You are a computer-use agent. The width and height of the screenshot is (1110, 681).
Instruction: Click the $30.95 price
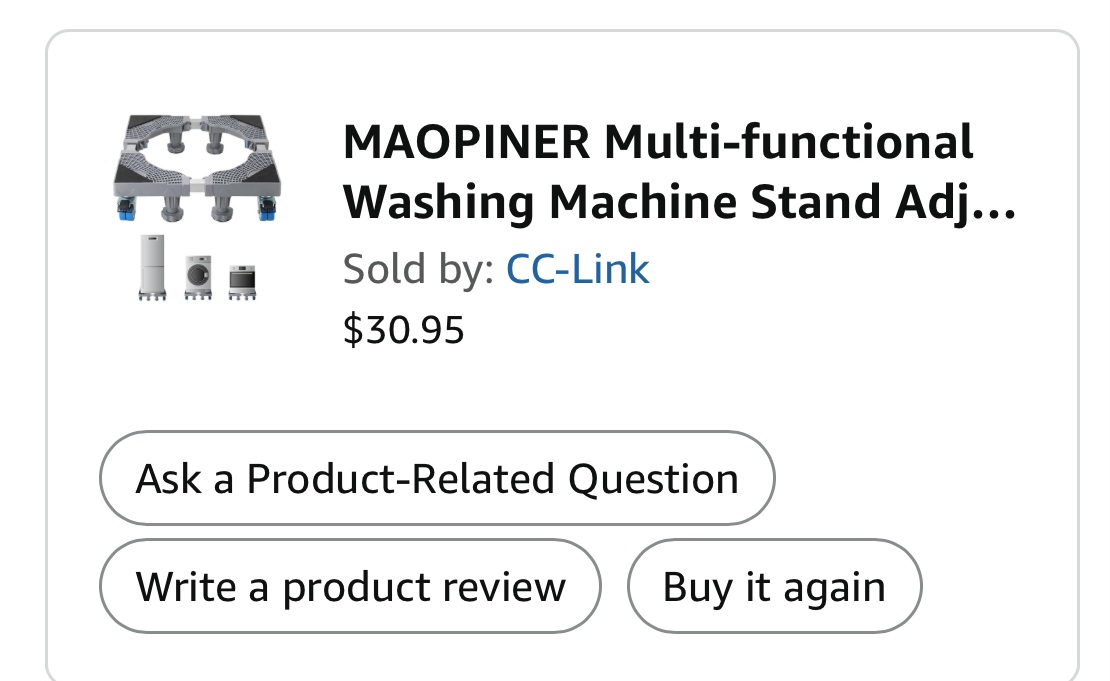tap(403, 329)
